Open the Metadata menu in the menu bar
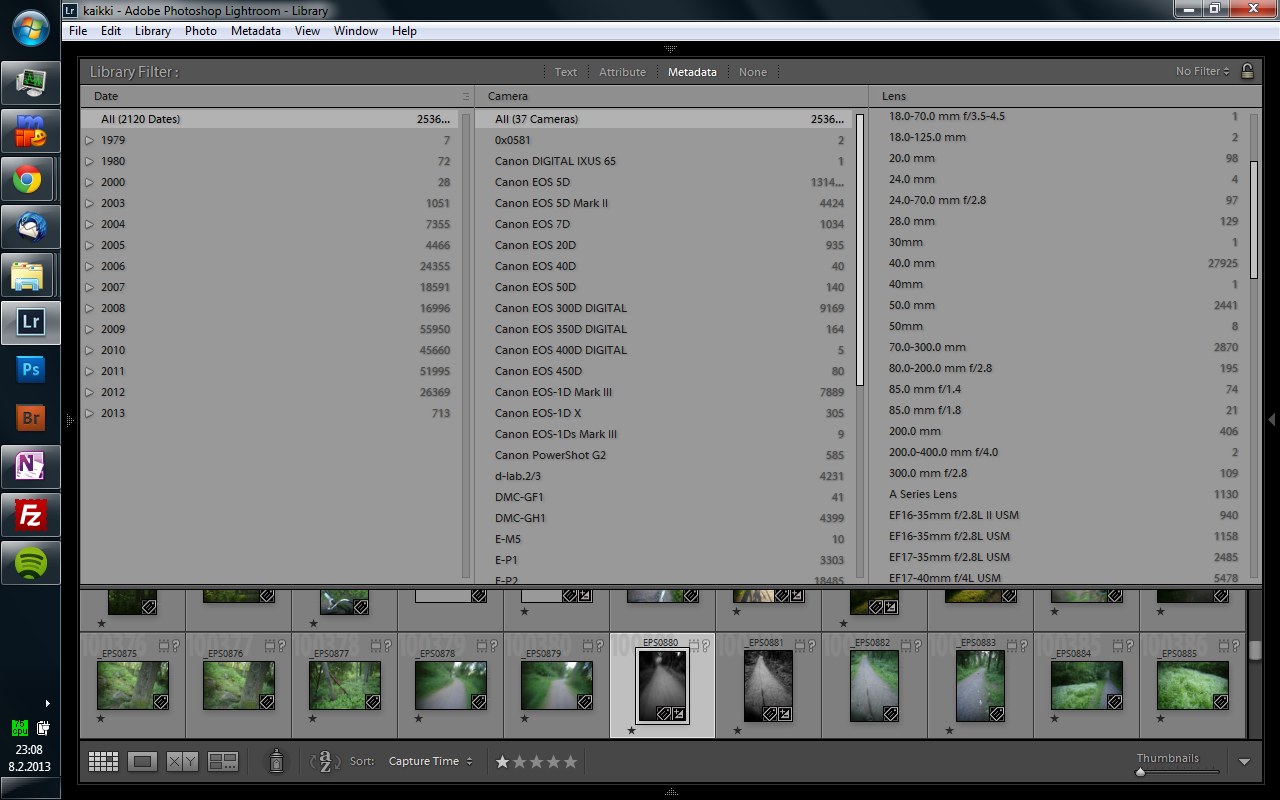The height and width of the screenshot is (800, 1280). (256, 31)
